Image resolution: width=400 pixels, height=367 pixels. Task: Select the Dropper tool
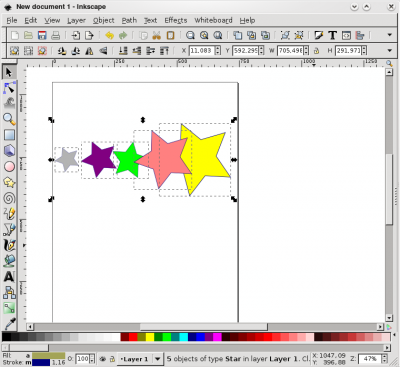[9, 323]
